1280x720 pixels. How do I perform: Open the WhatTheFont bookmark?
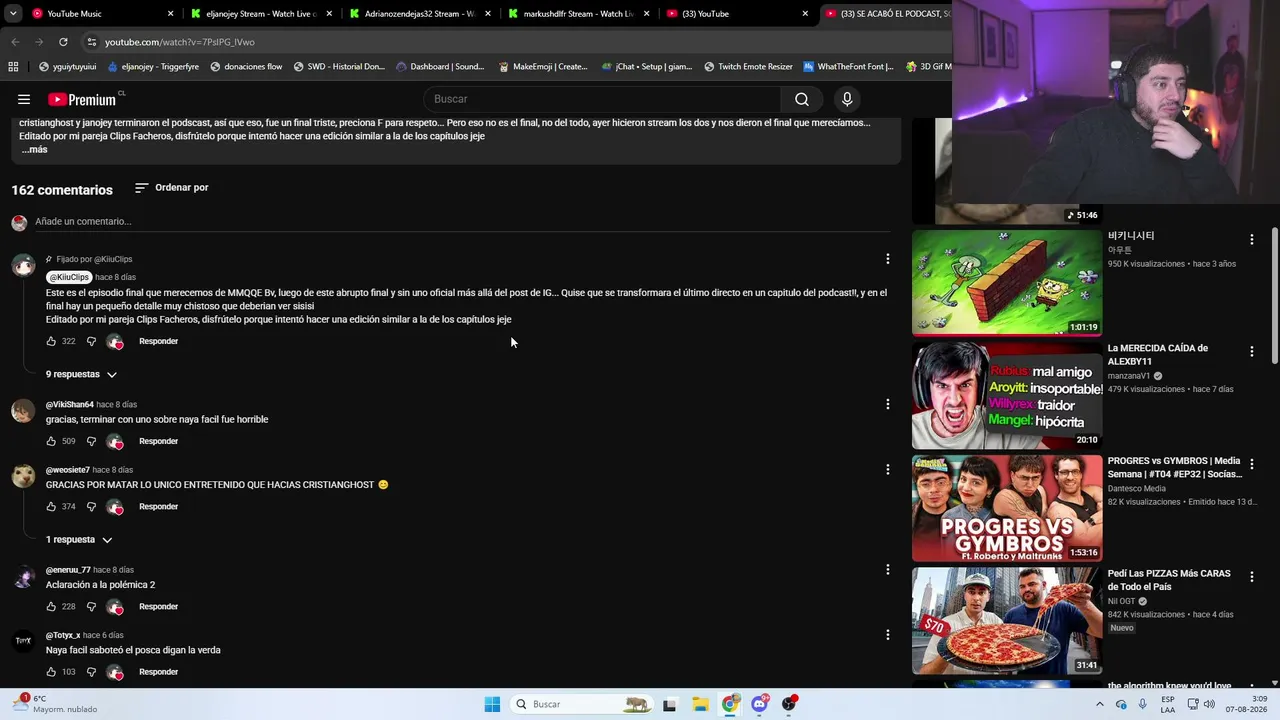(848, 67)
